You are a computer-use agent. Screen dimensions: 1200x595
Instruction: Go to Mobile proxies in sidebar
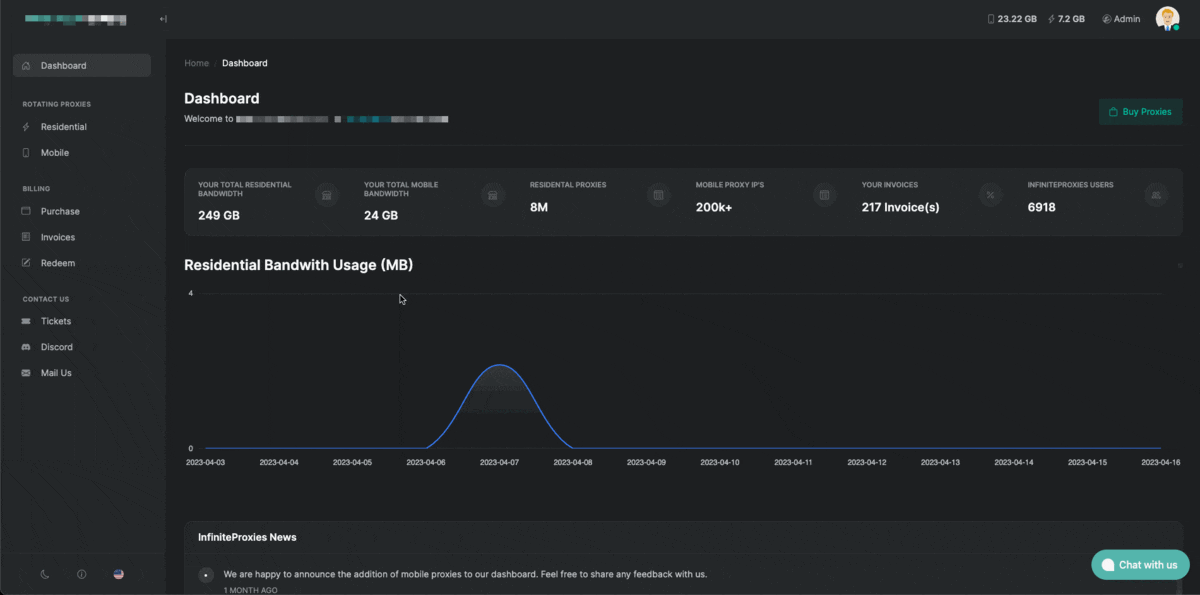pyautogui.click(x=54, y=153)
